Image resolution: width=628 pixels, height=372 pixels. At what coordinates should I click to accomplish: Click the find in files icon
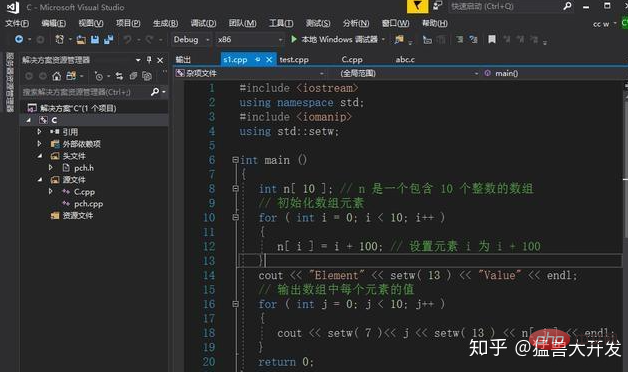click(399, 39)
